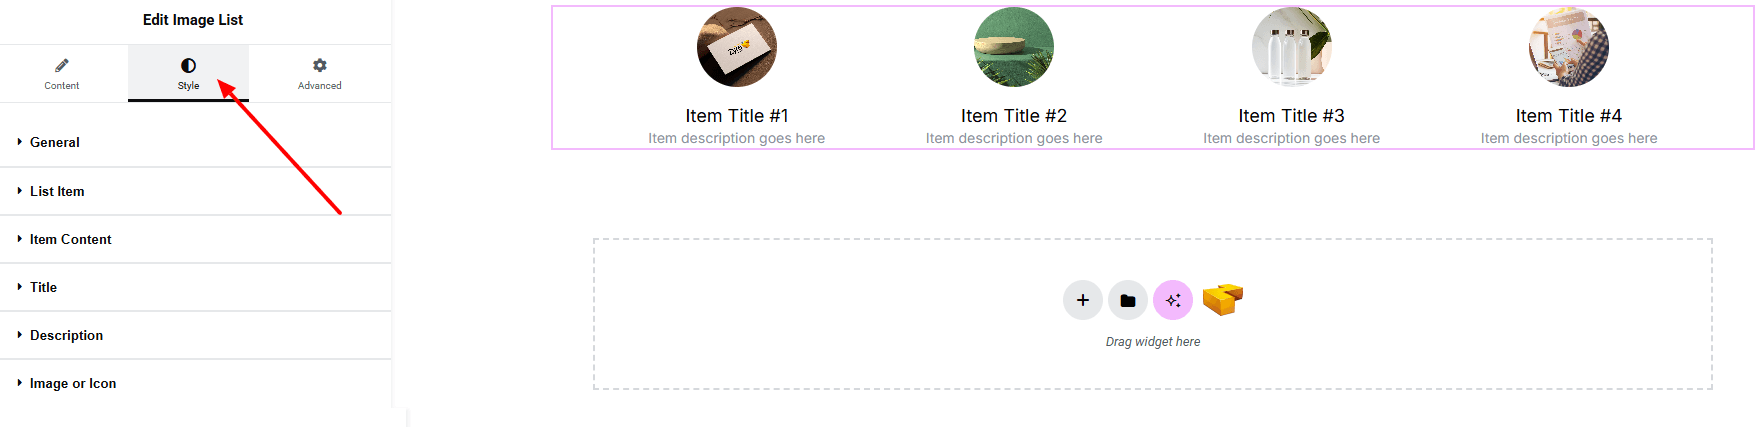Image resolution: width=1761 pixels, height=427 pixels.
Task: Expand the Image or Icon section
Action: [x=73, y=383]
